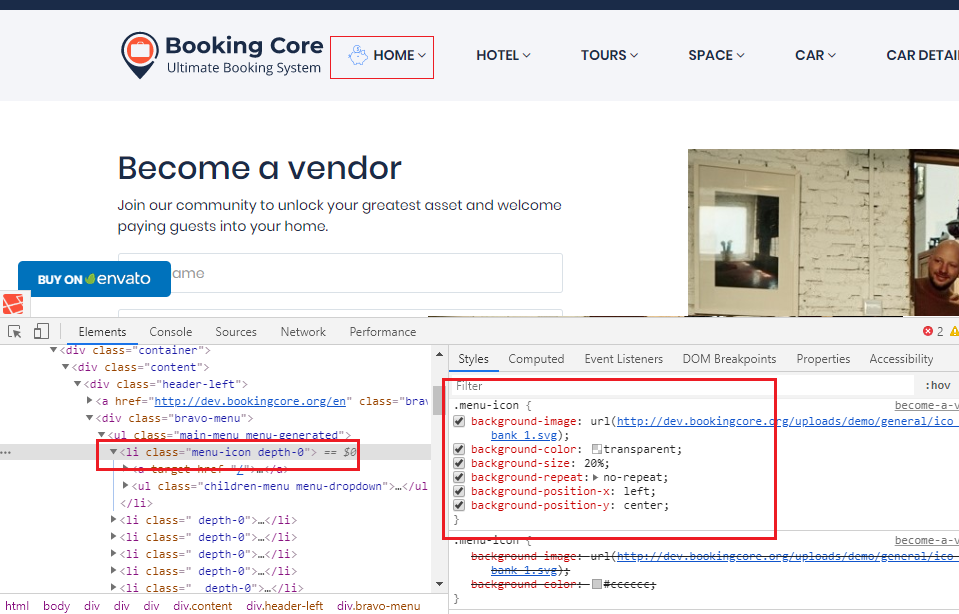
Task: Click the piggy bank icon beside HOME
Action: 357,56
